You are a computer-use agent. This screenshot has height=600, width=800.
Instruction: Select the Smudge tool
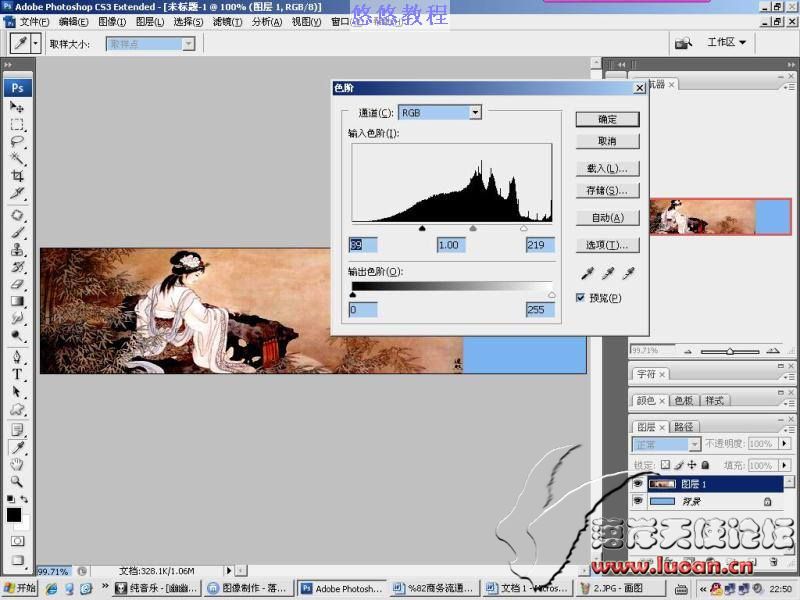pyautogui.click(x=17, y=318)
